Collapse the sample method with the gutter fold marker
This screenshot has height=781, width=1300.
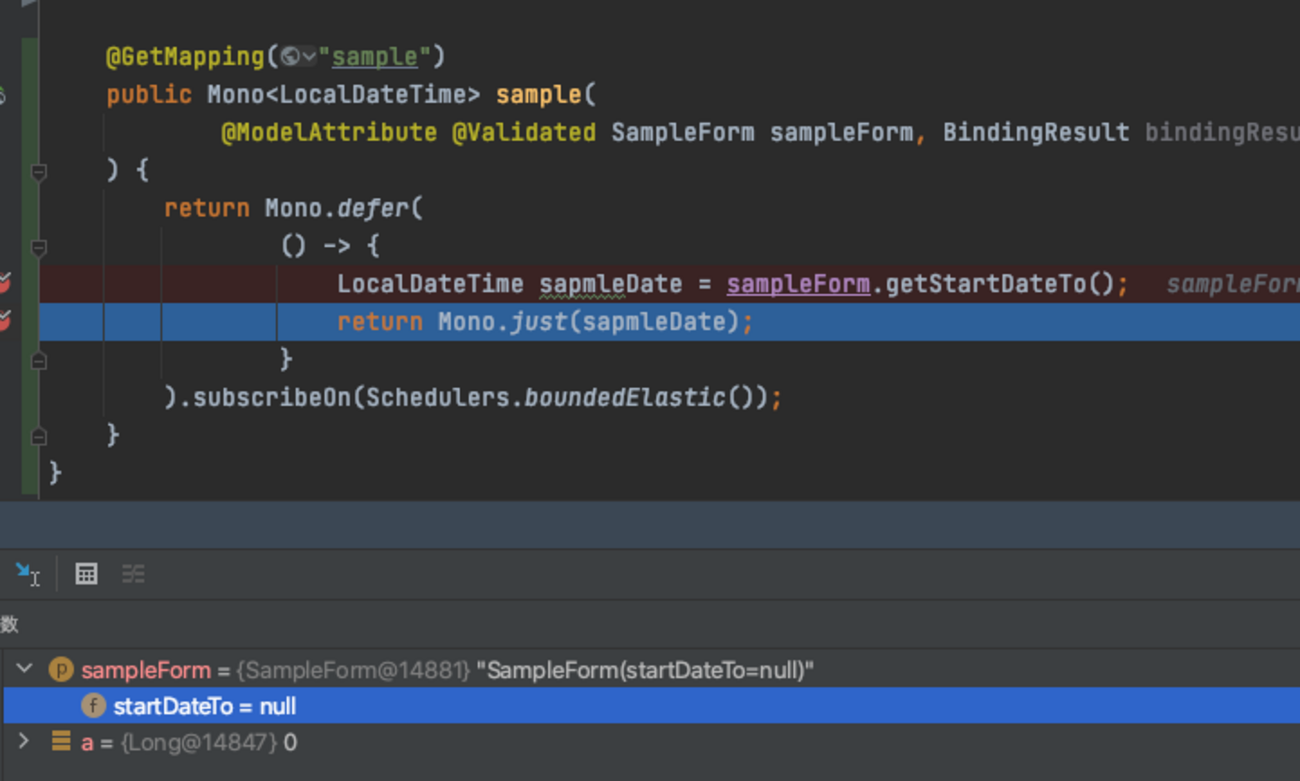(38, 172)
